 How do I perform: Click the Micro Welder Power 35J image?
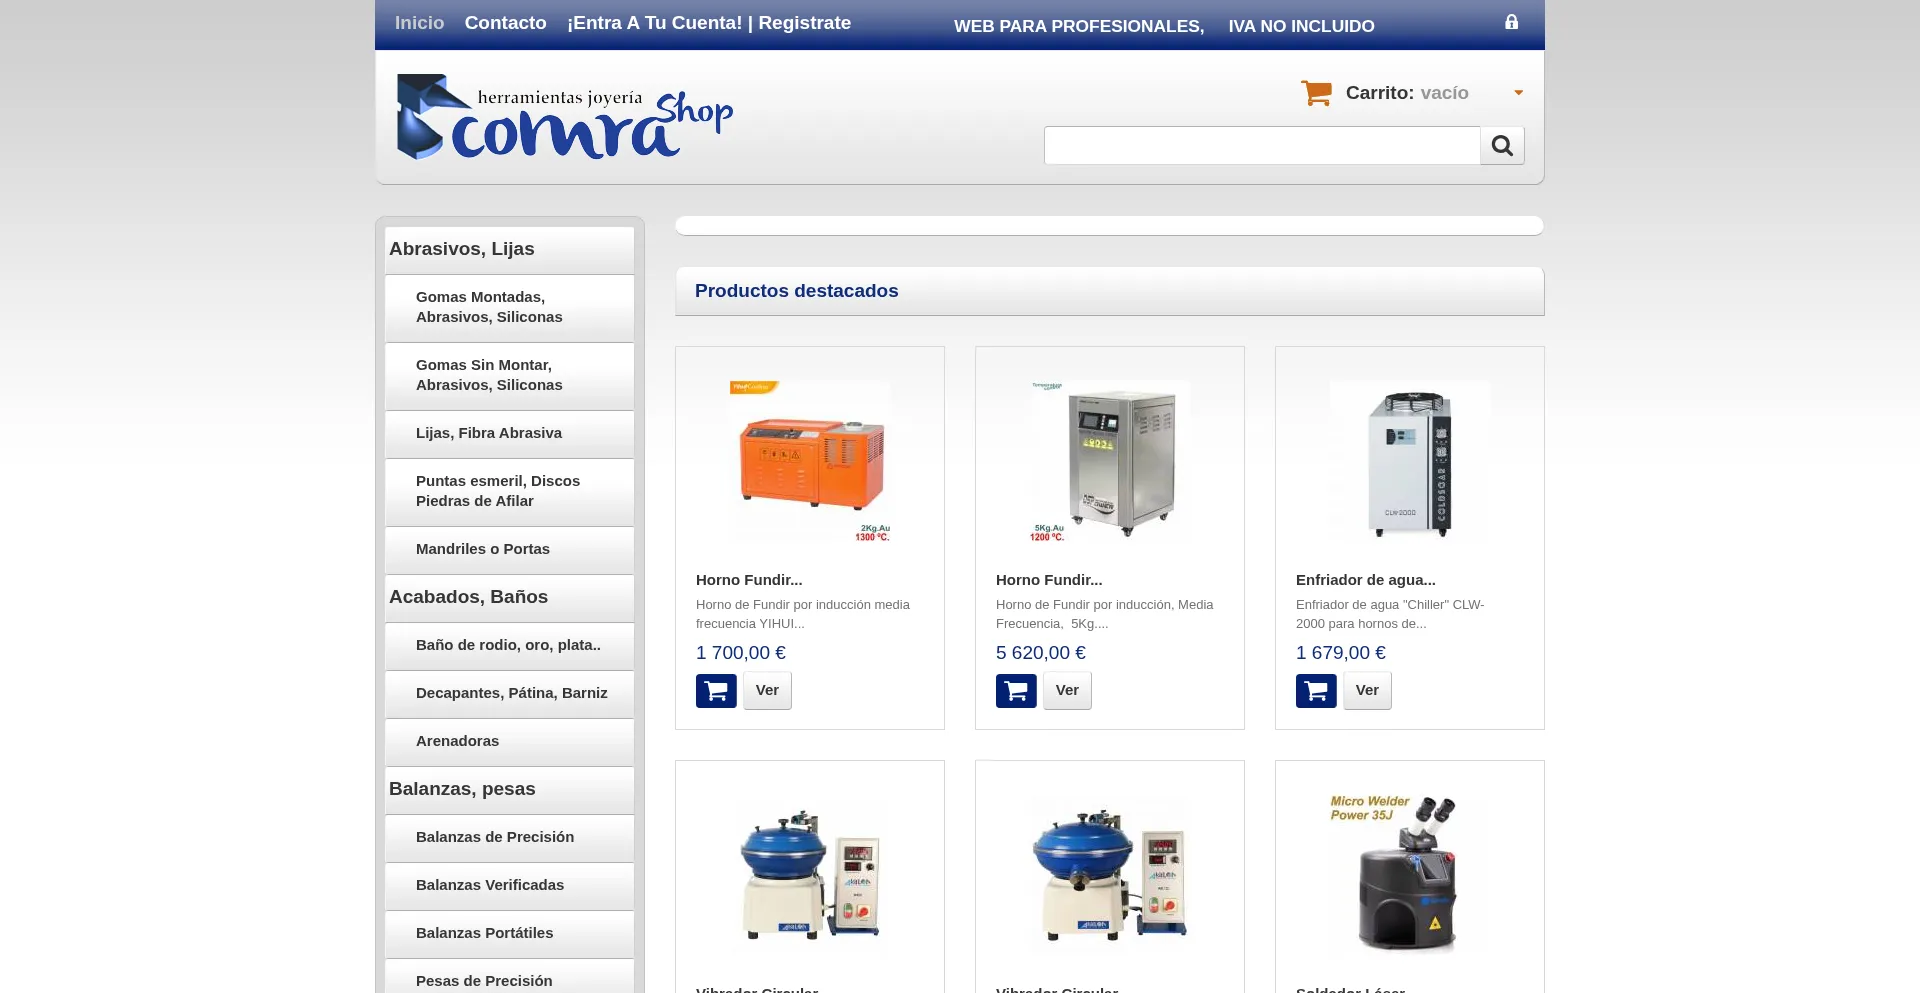(1410, 875)
